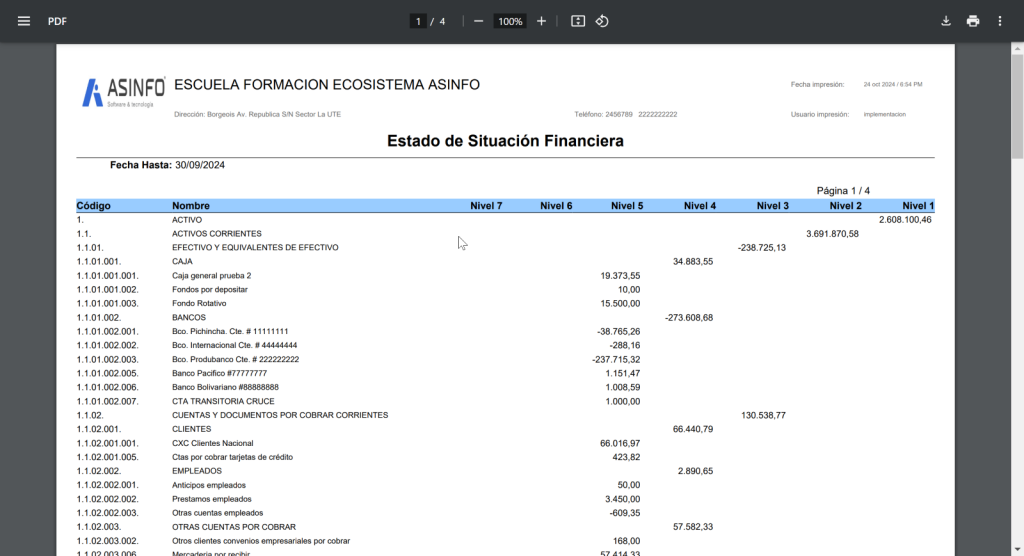Select Fondo Rotativo value 15.500,00
The height and width of the screenshot is (556, 1024).
[x=620, y=304]
